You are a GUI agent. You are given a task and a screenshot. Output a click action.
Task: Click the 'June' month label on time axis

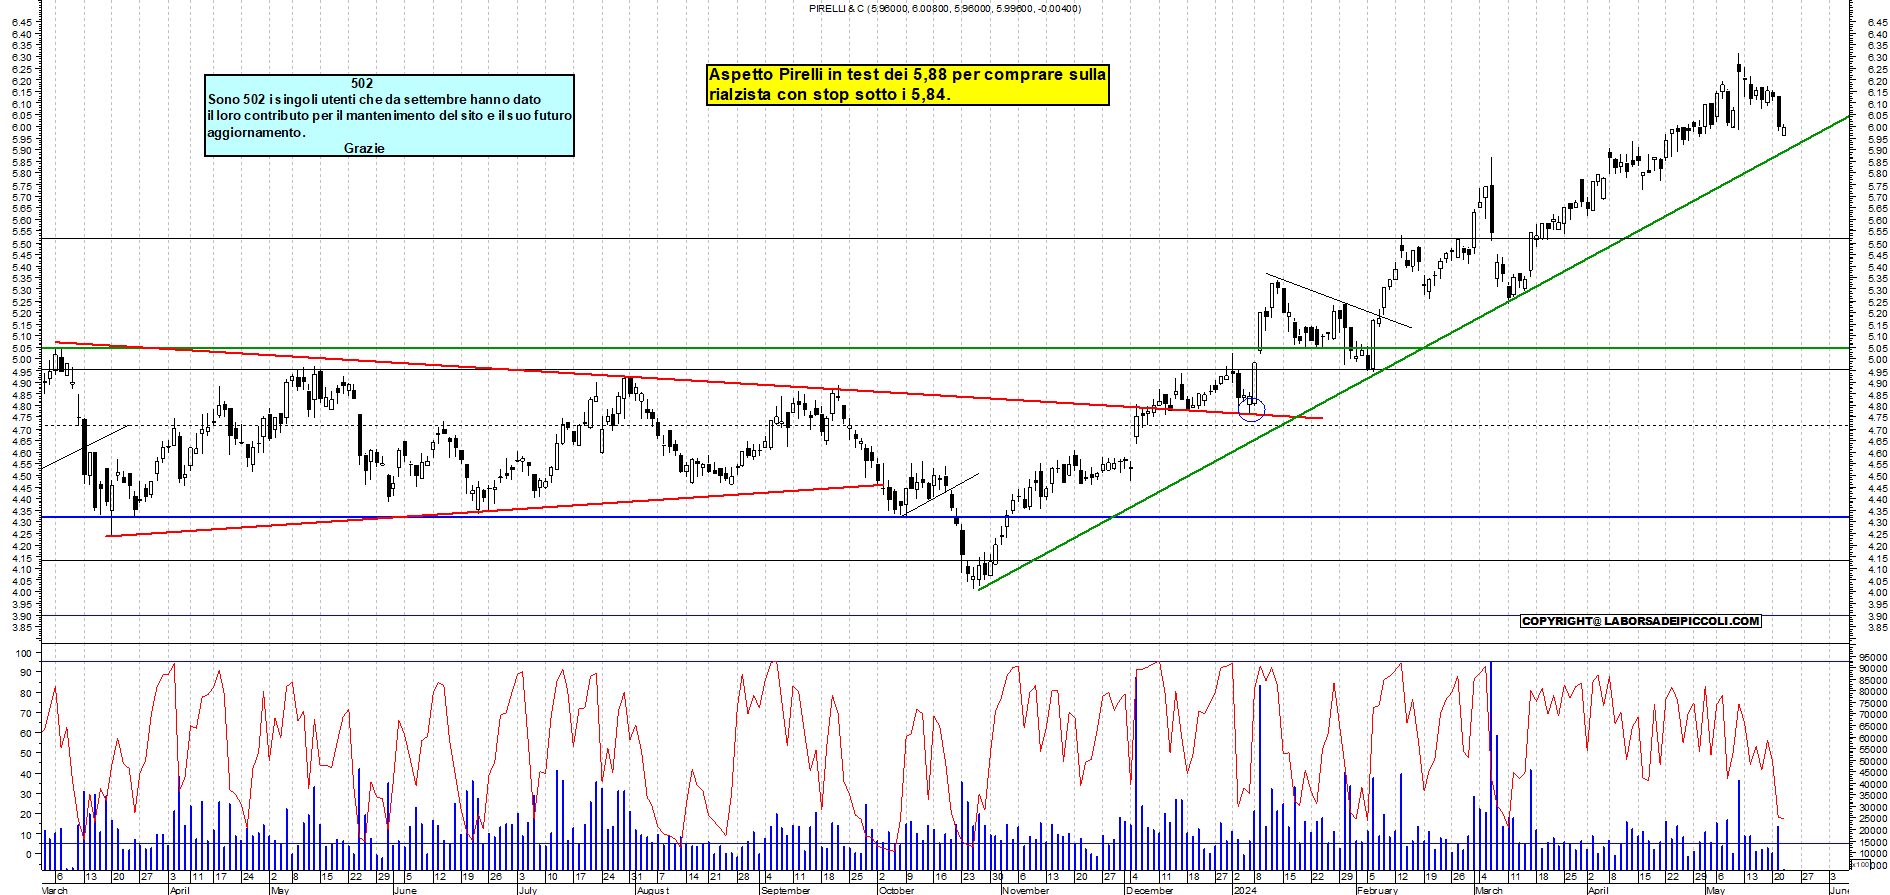point(406,890)
